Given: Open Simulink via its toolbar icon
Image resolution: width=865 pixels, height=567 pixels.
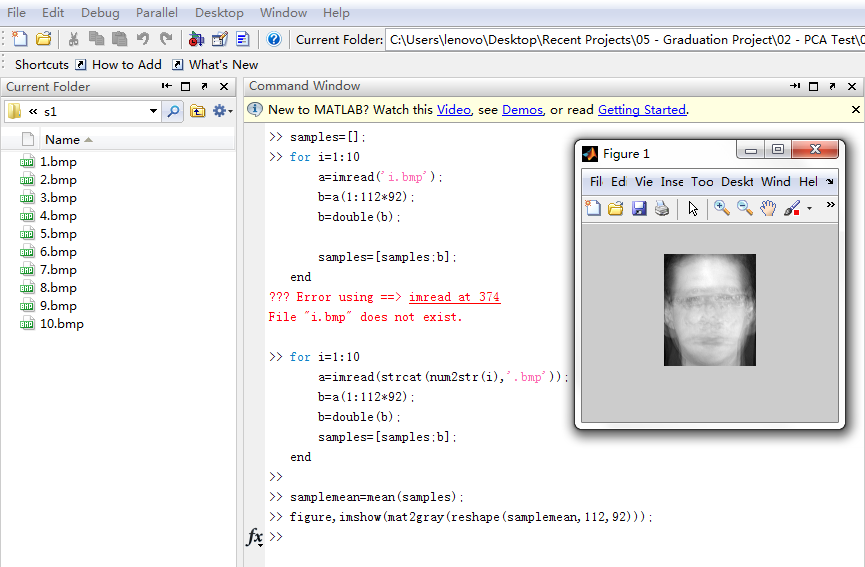Looking at the screenshot, I should pos(196,39).
